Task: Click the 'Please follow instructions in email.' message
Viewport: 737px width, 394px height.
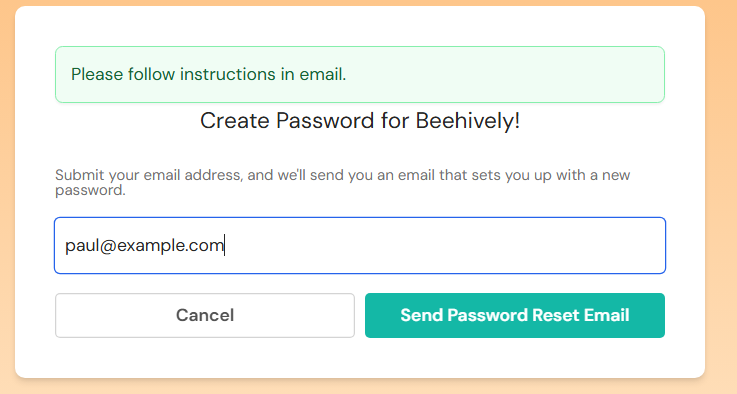Action: coord(208,74)
